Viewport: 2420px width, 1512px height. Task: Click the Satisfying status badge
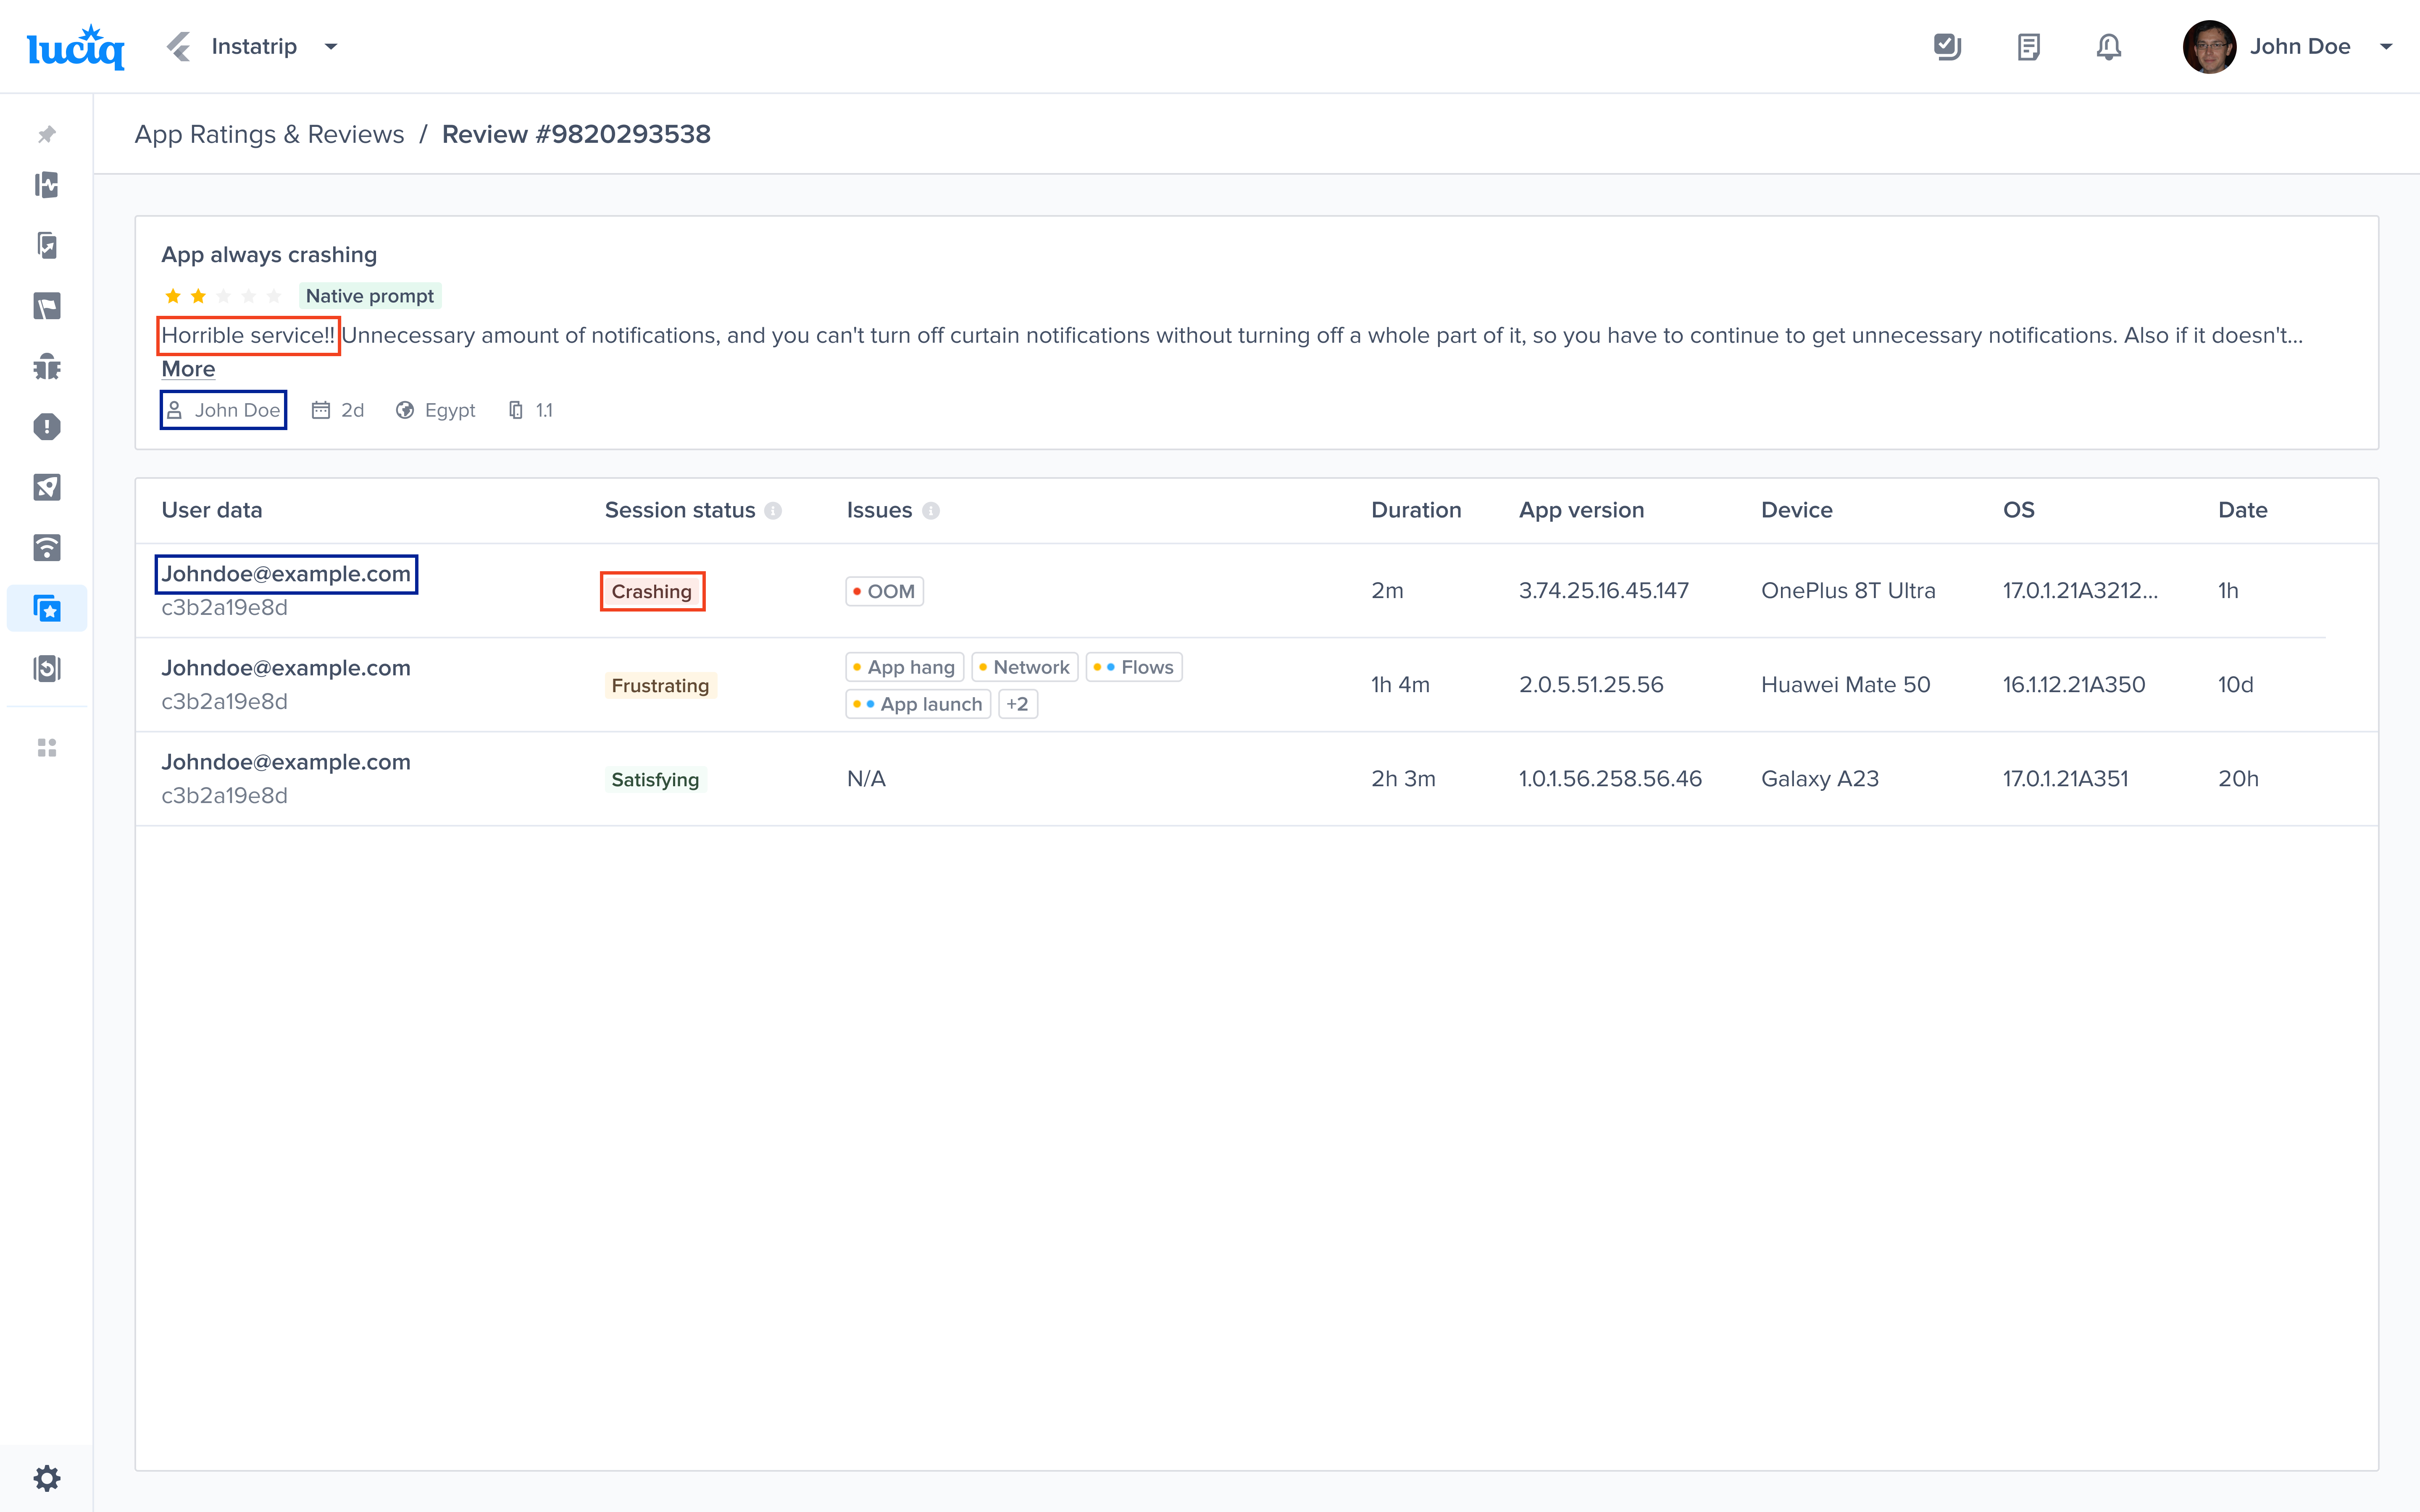coord(655,779)
